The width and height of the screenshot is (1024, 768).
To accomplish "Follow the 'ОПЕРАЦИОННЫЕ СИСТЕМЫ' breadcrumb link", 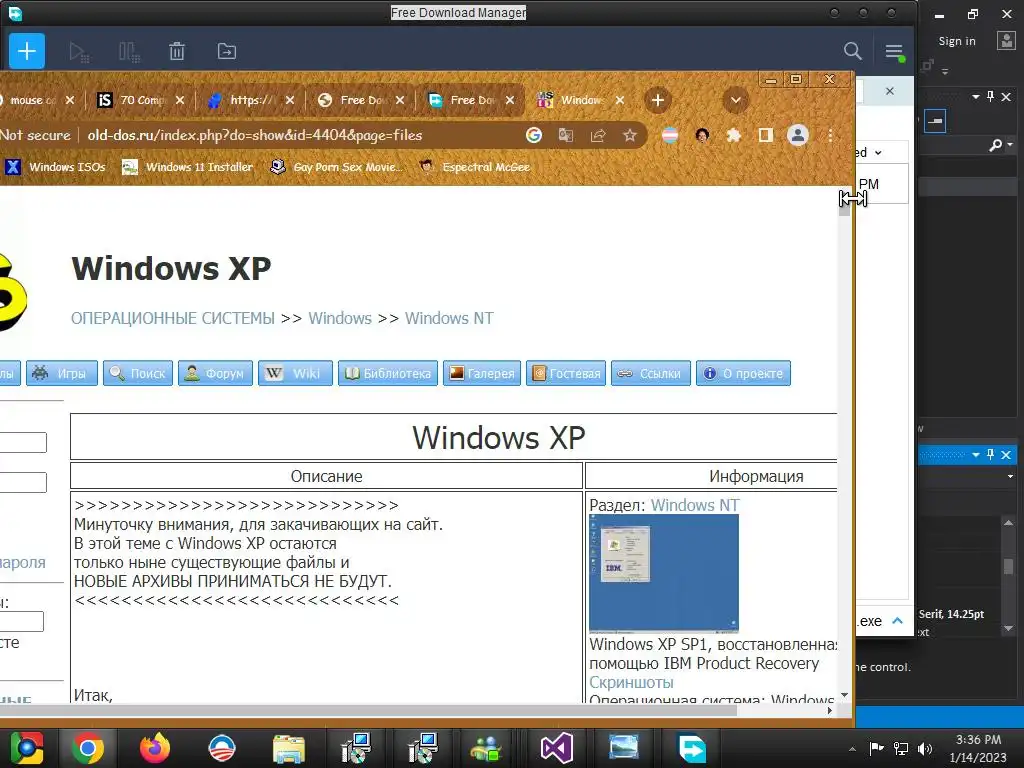I will click(x=173, y=319).
